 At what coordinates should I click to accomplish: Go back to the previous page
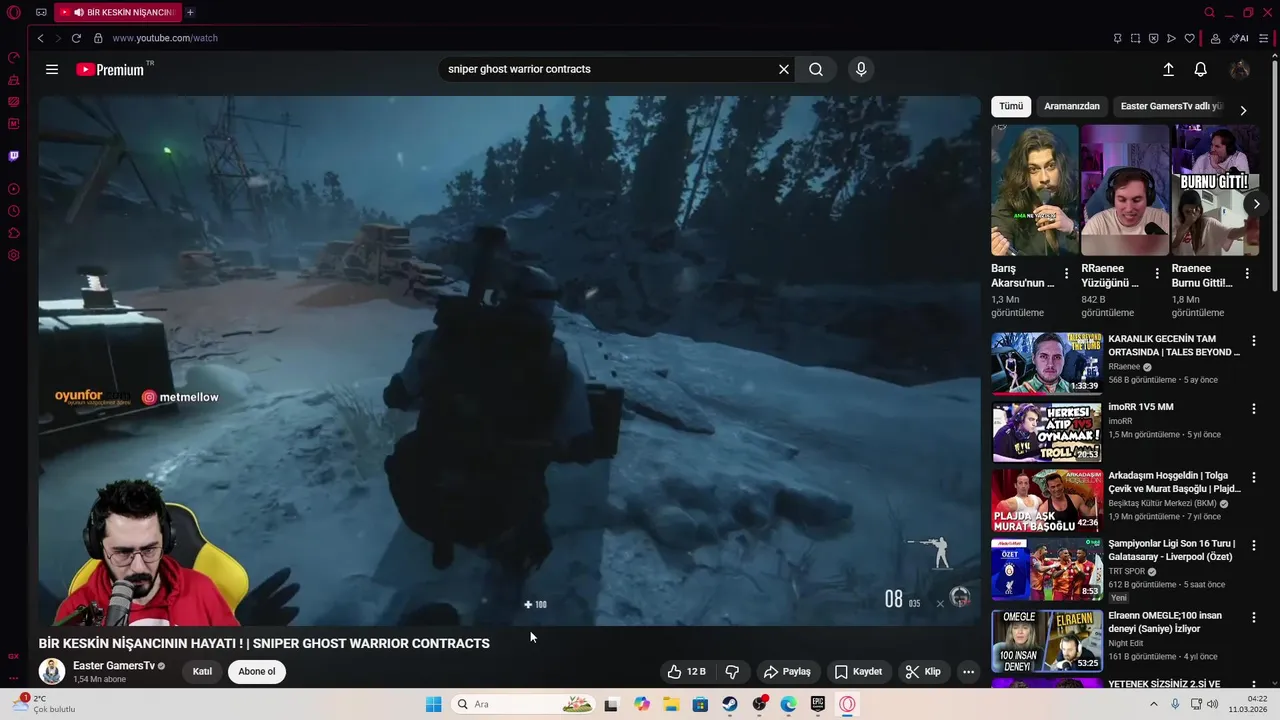[40, 38]
